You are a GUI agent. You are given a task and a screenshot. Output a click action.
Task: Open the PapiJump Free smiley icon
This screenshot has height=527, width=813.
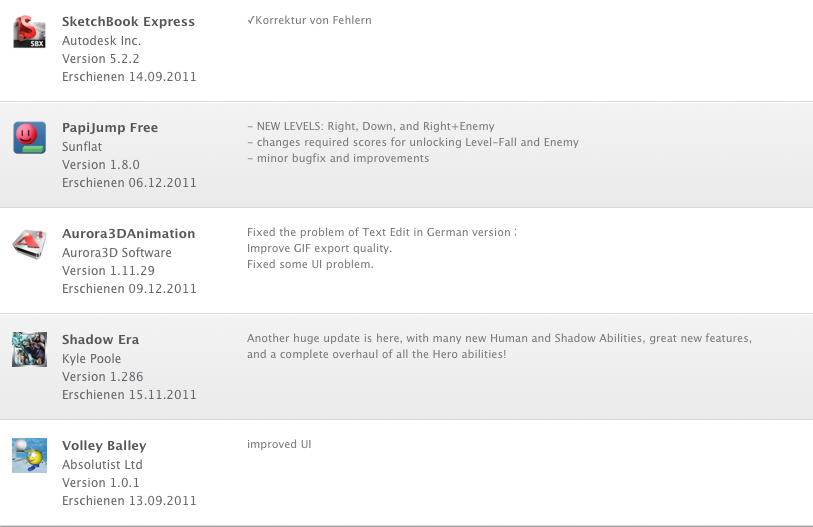tap(30, 137)
